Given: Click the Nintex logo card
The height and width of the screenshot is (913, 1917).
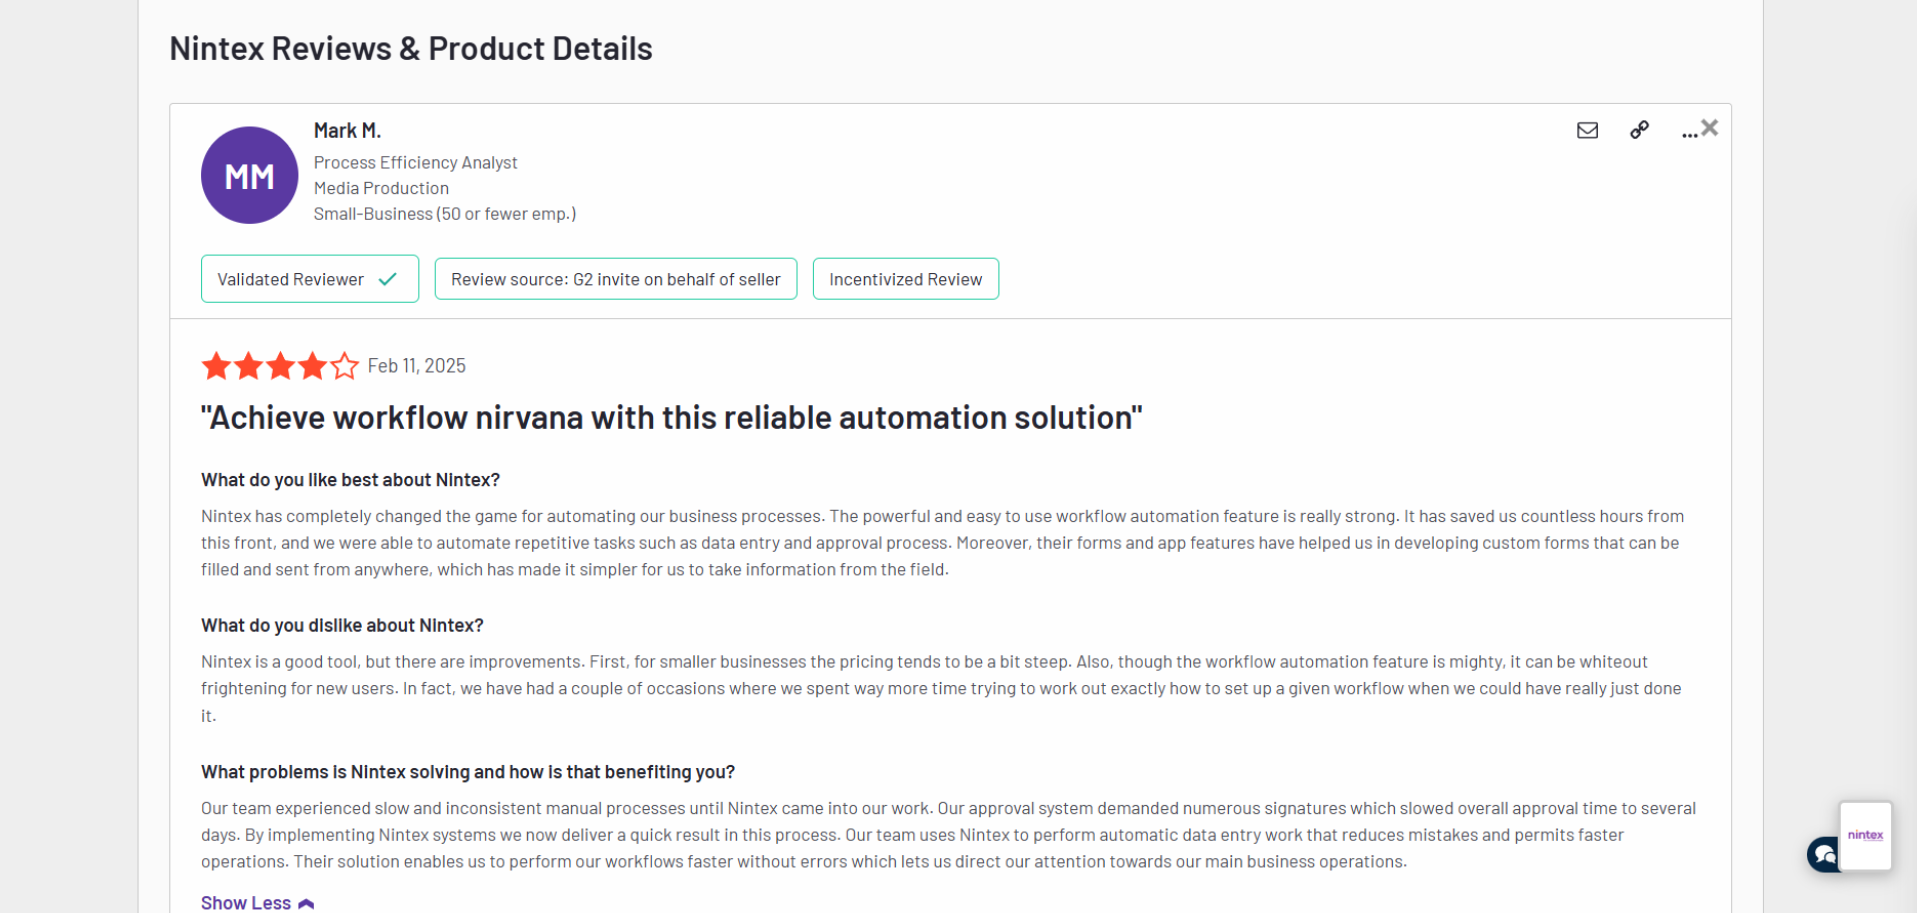Looking at the screenshot, I should click(x=1865, y=835).
